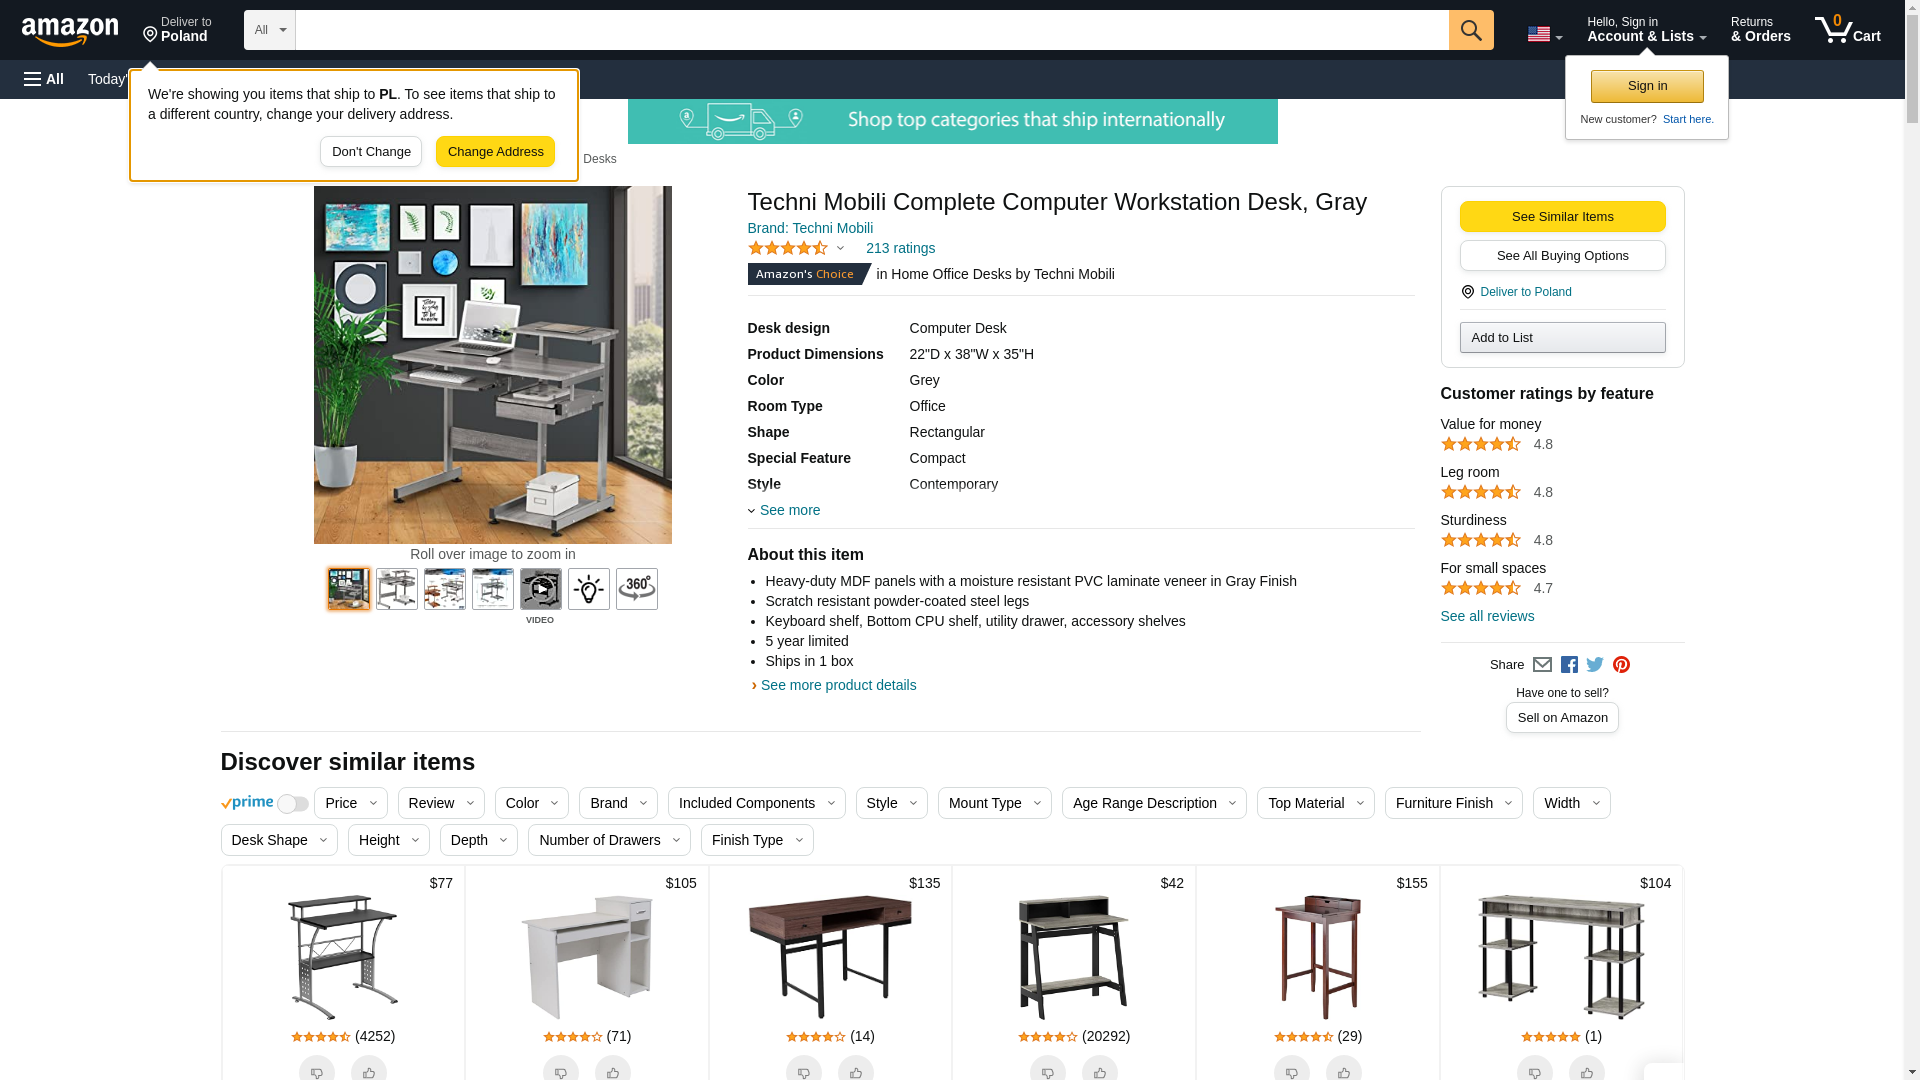Open Account & Lists menu
The image size is (1920, 1080).
click(x=1647, y=30)
